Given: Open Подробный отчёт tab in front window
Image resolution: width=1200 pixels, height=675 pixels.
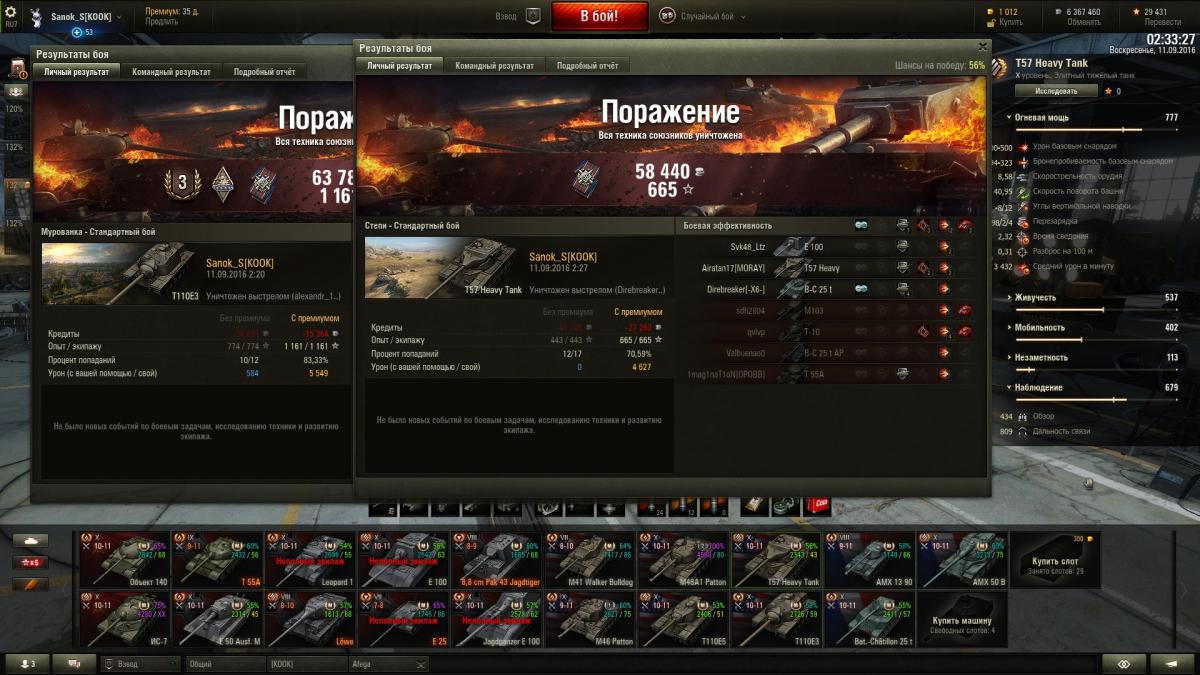Looking at the screenshot, I should (587, 65).
